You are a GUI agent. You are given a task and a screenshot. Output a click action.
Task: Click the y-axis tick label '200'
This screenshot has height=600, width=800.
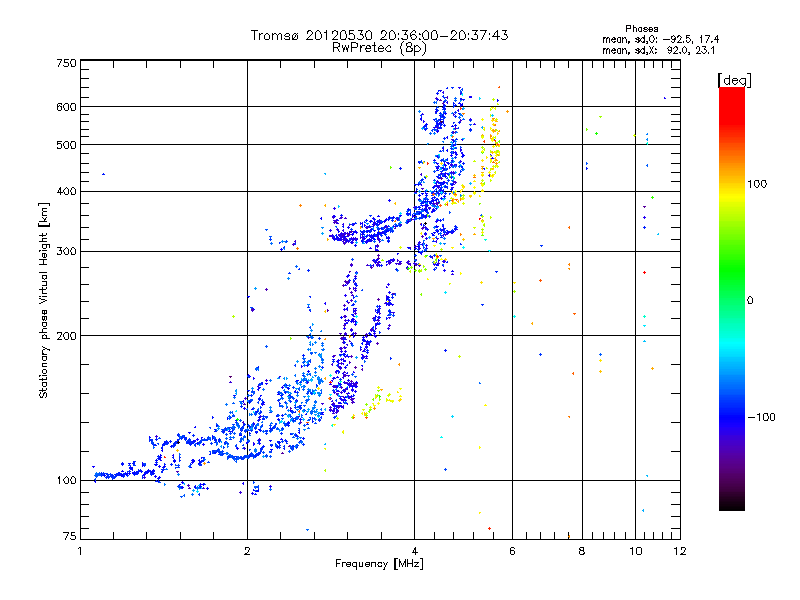(66, 336)
